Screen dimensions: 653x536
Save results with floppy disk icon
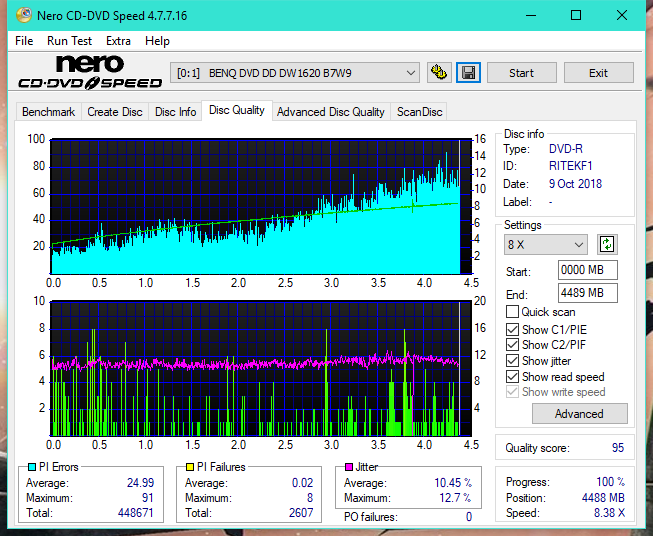point(469,73)
